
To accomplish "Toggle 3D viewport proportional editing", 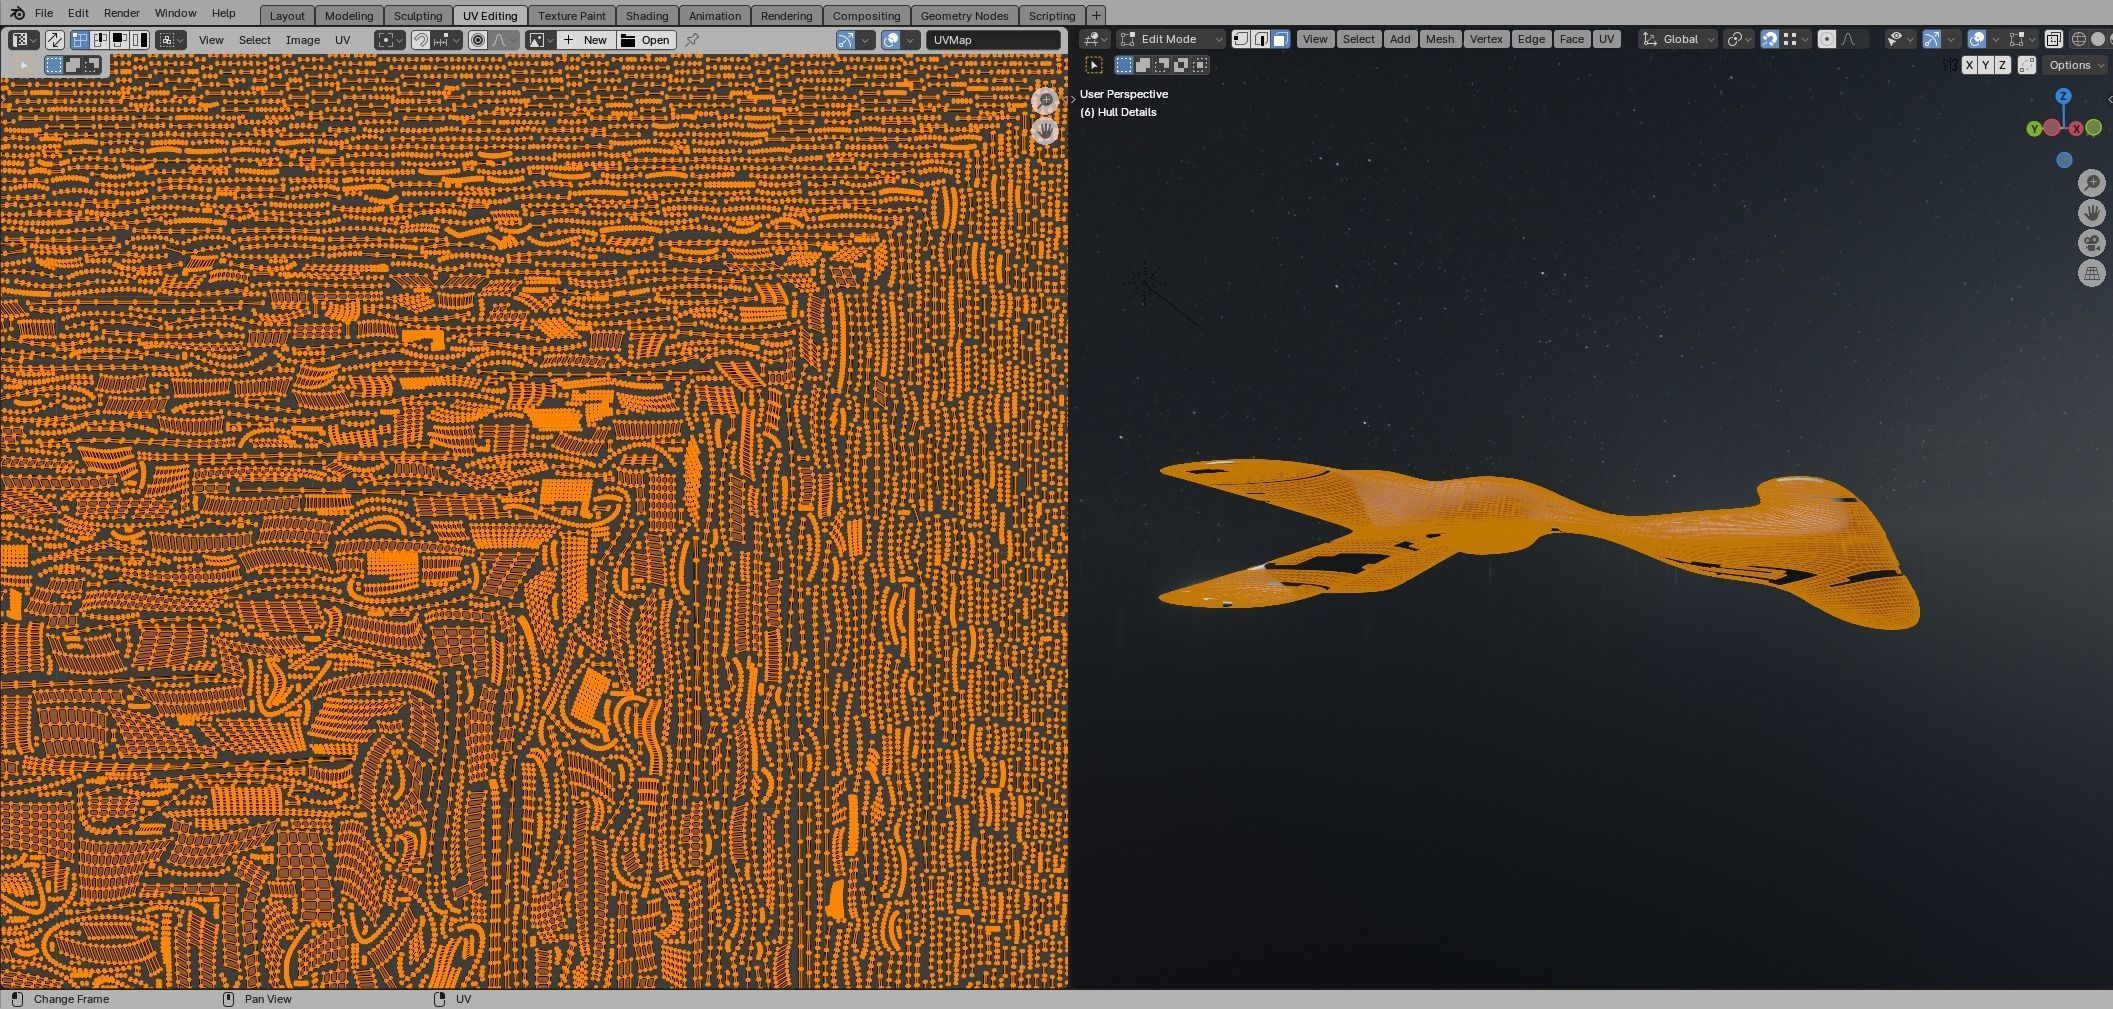I will coord(1826,39).
